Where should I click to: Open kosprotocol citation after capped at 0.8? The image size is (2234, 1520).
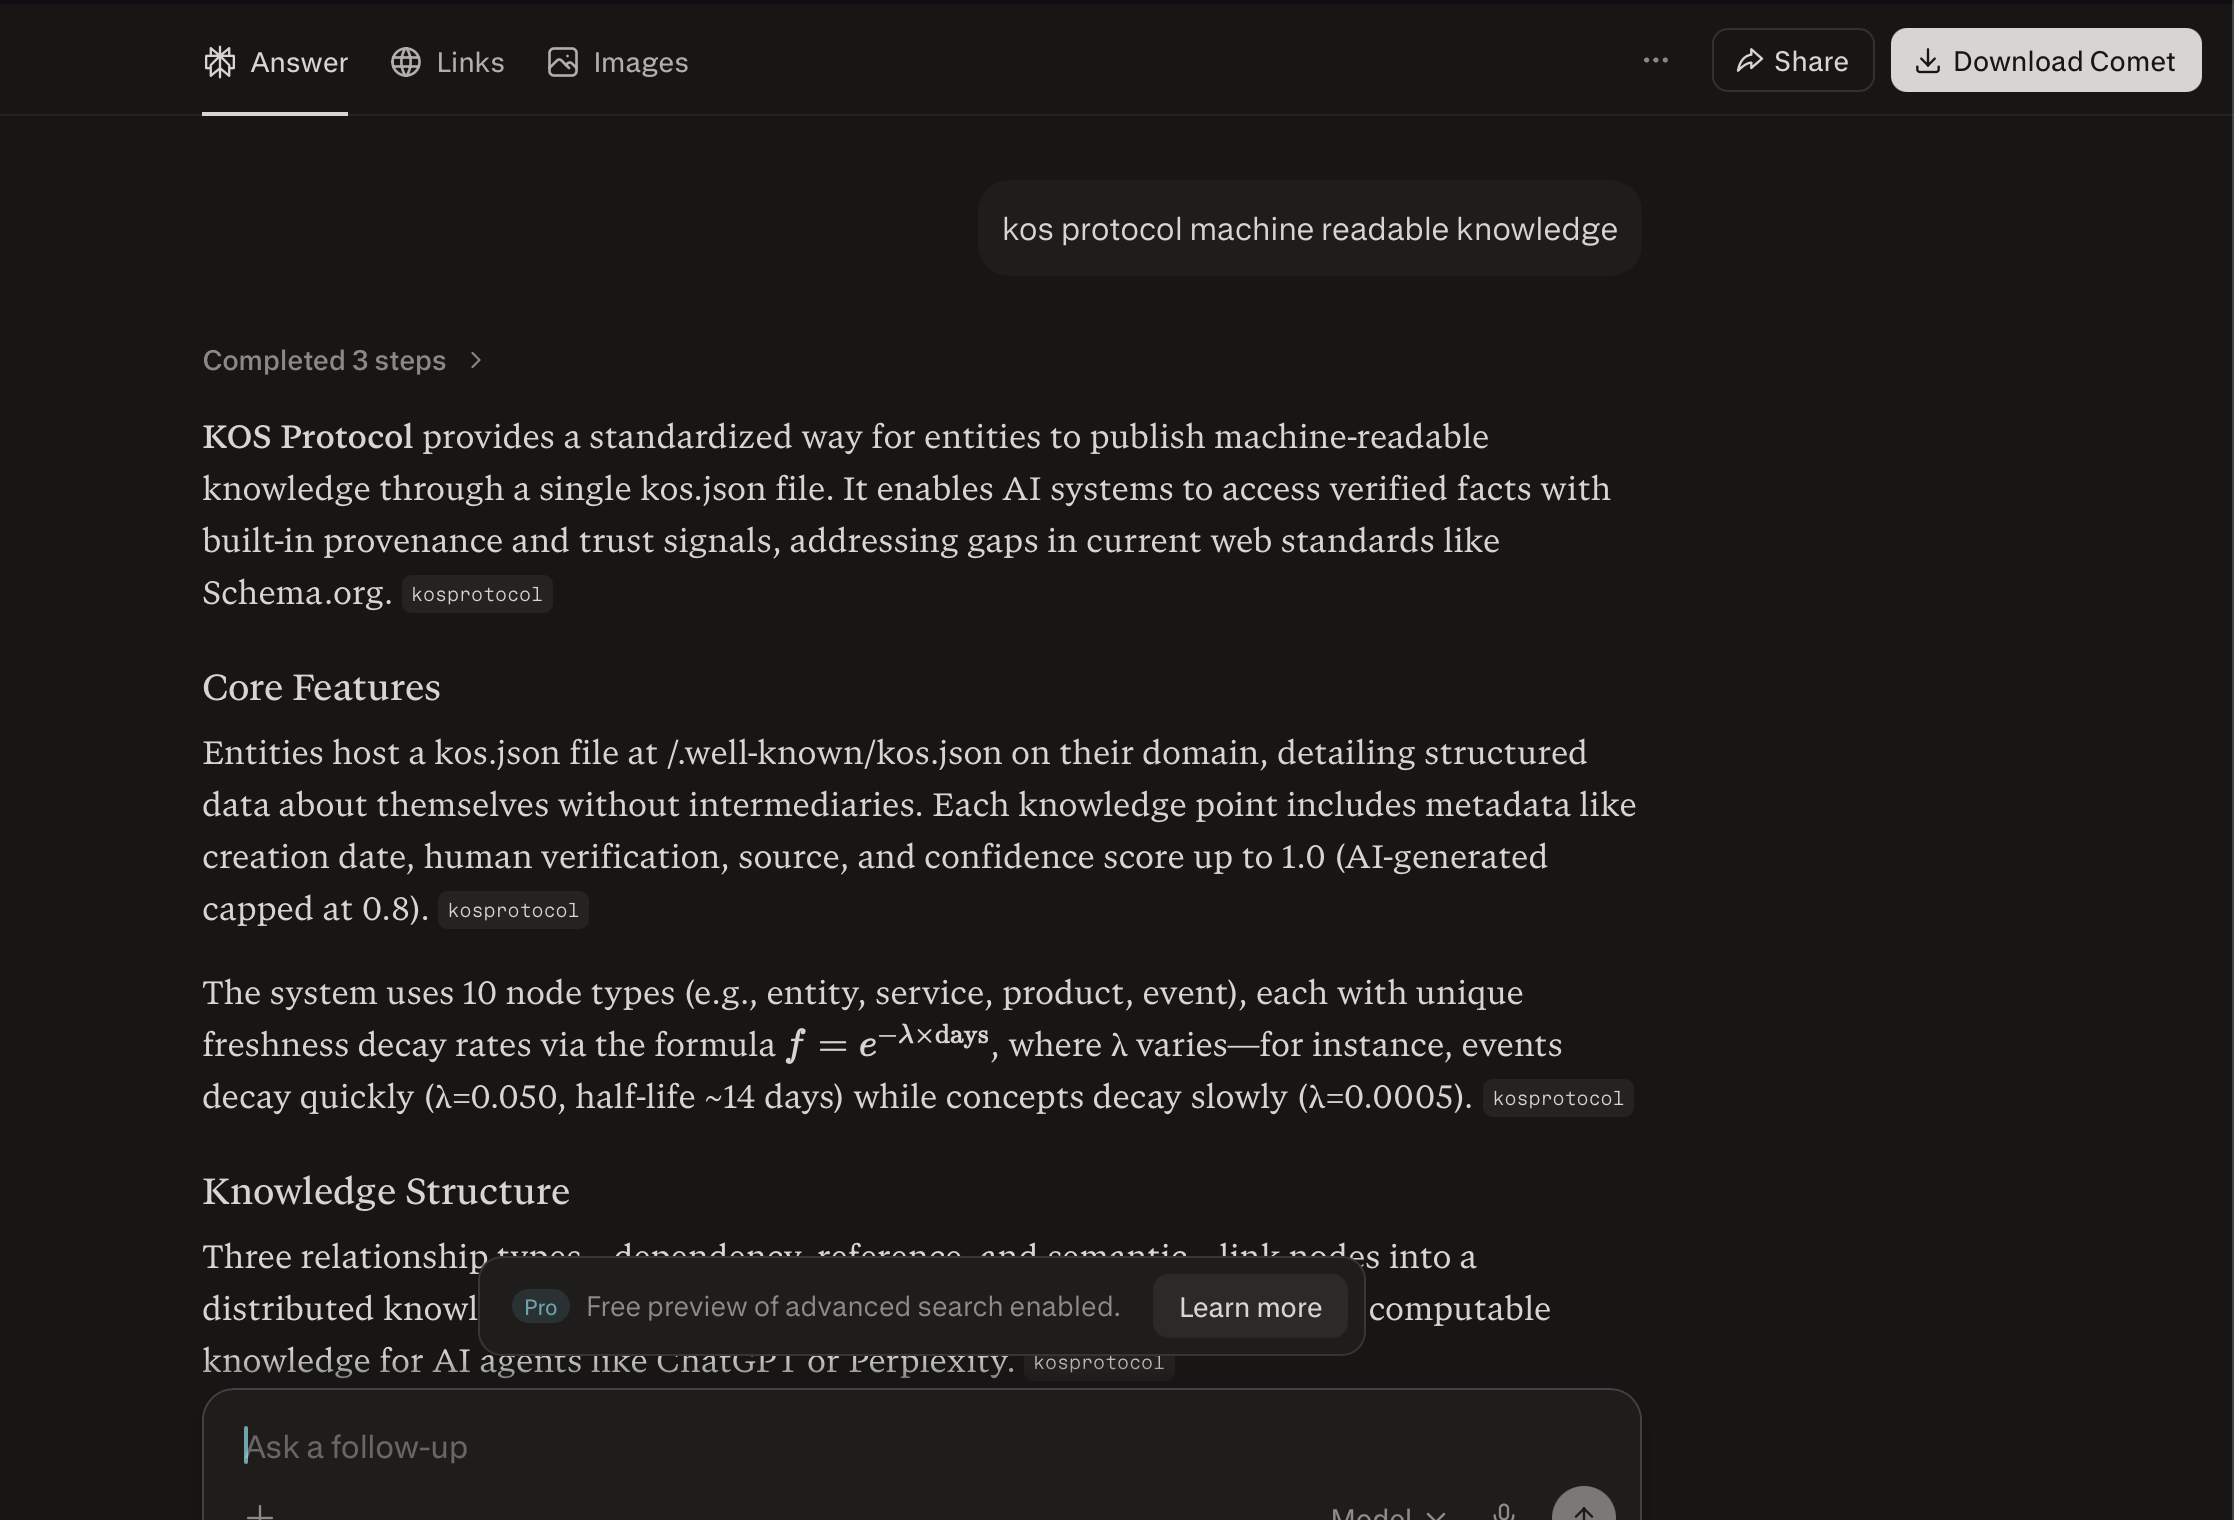513,910
